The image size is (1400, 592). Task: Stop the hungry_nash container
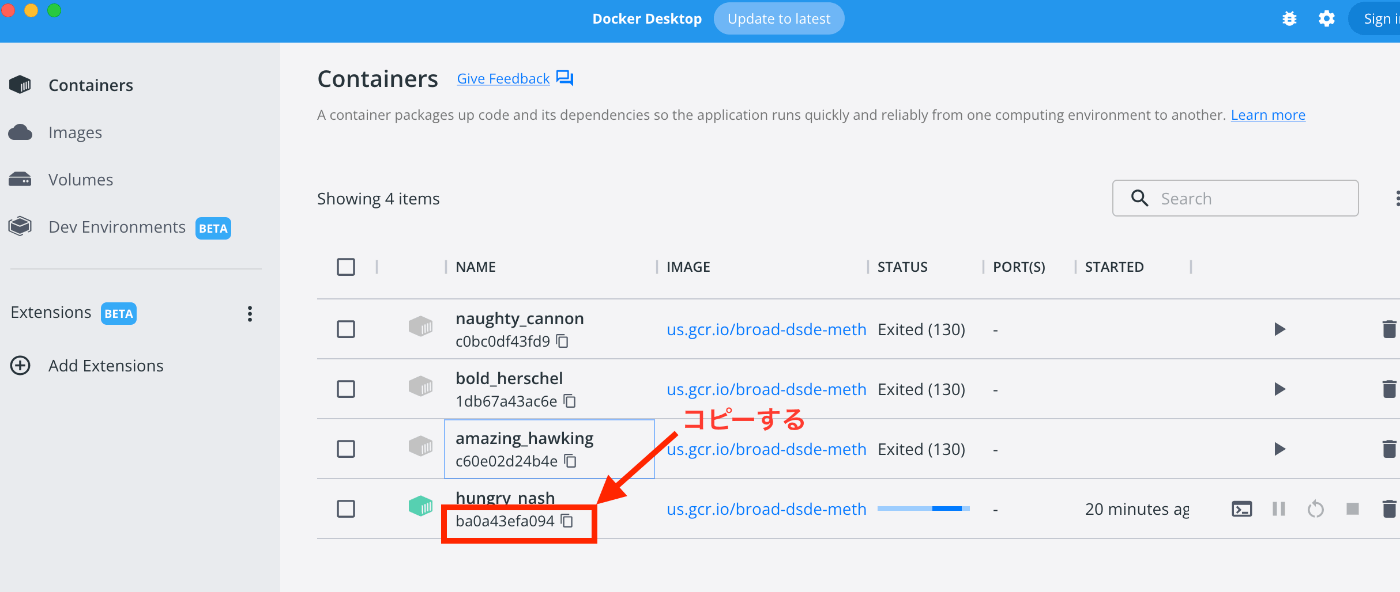[x=1353, y=509]
